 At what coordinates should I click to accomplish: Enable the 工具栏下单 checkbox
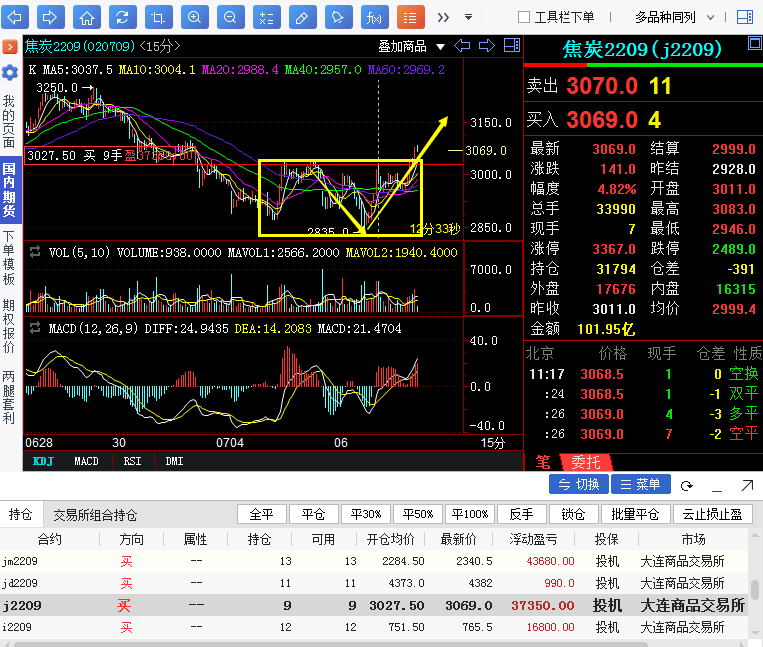(524, 17)
